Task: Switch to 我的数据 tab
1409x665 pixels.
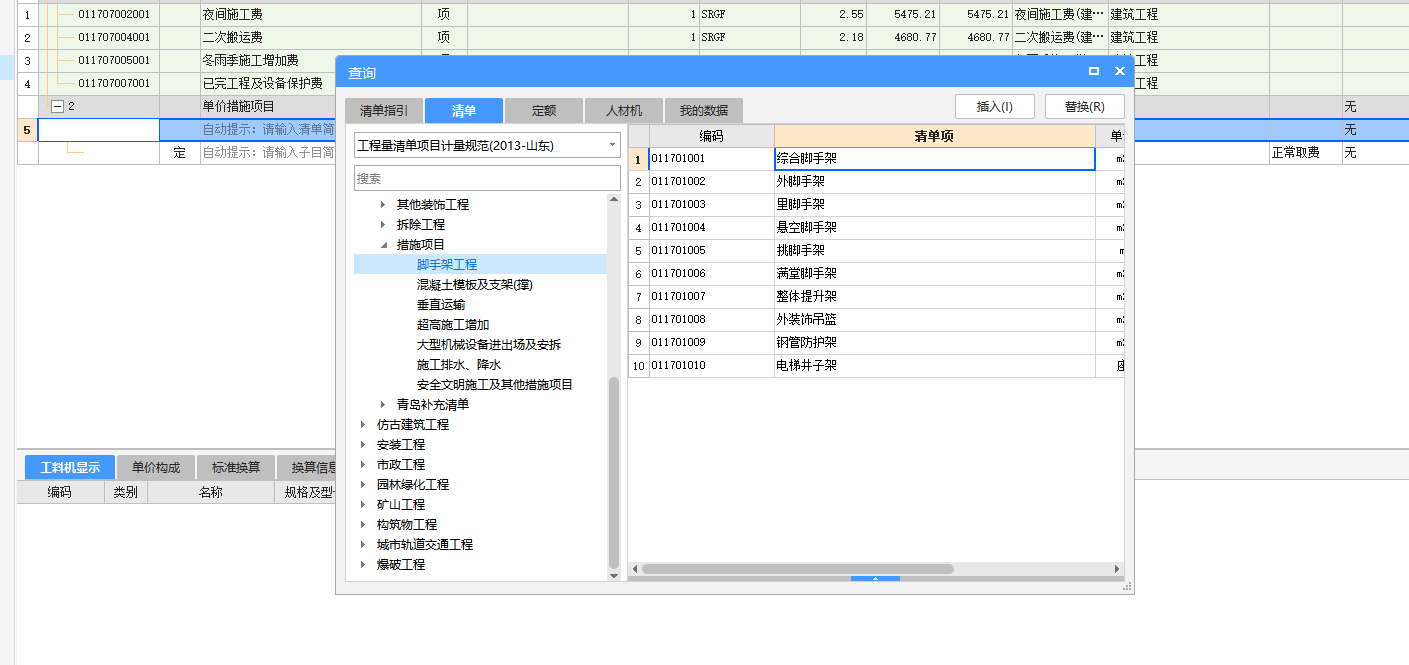Action: 704,111
